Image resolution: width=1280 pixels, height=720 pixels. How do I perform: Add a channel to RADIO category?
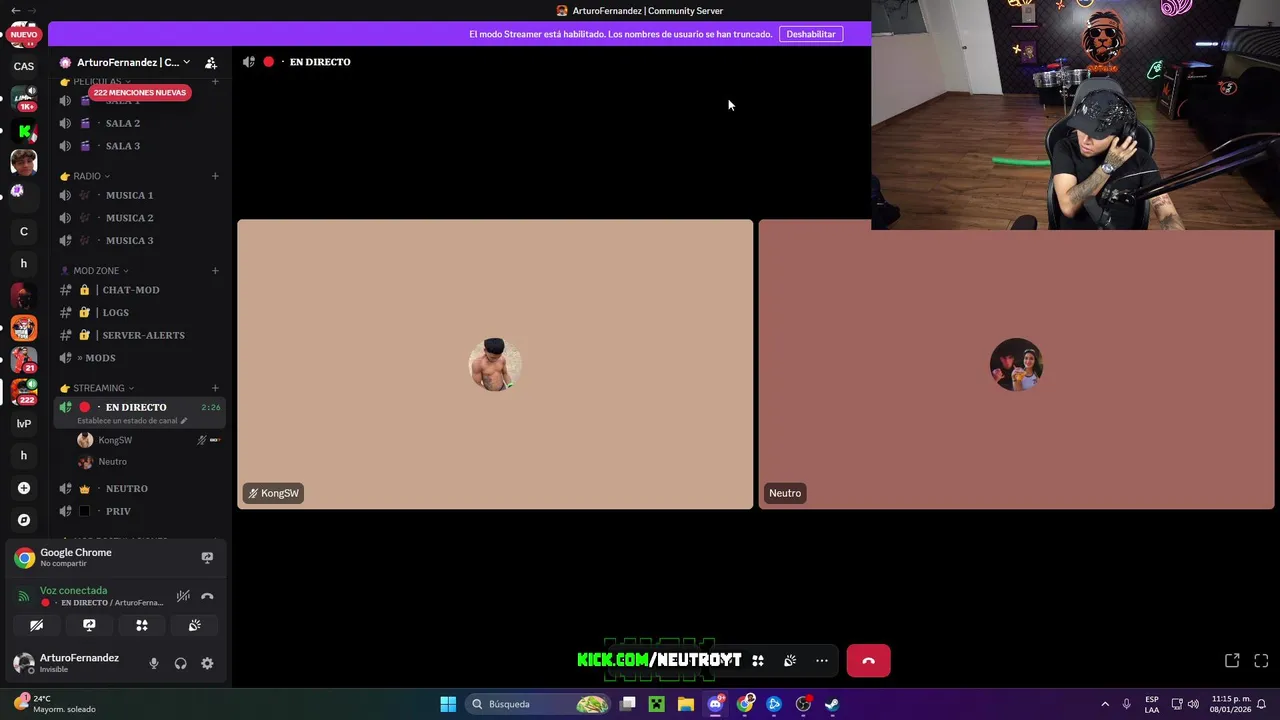(x=215, y=176)
